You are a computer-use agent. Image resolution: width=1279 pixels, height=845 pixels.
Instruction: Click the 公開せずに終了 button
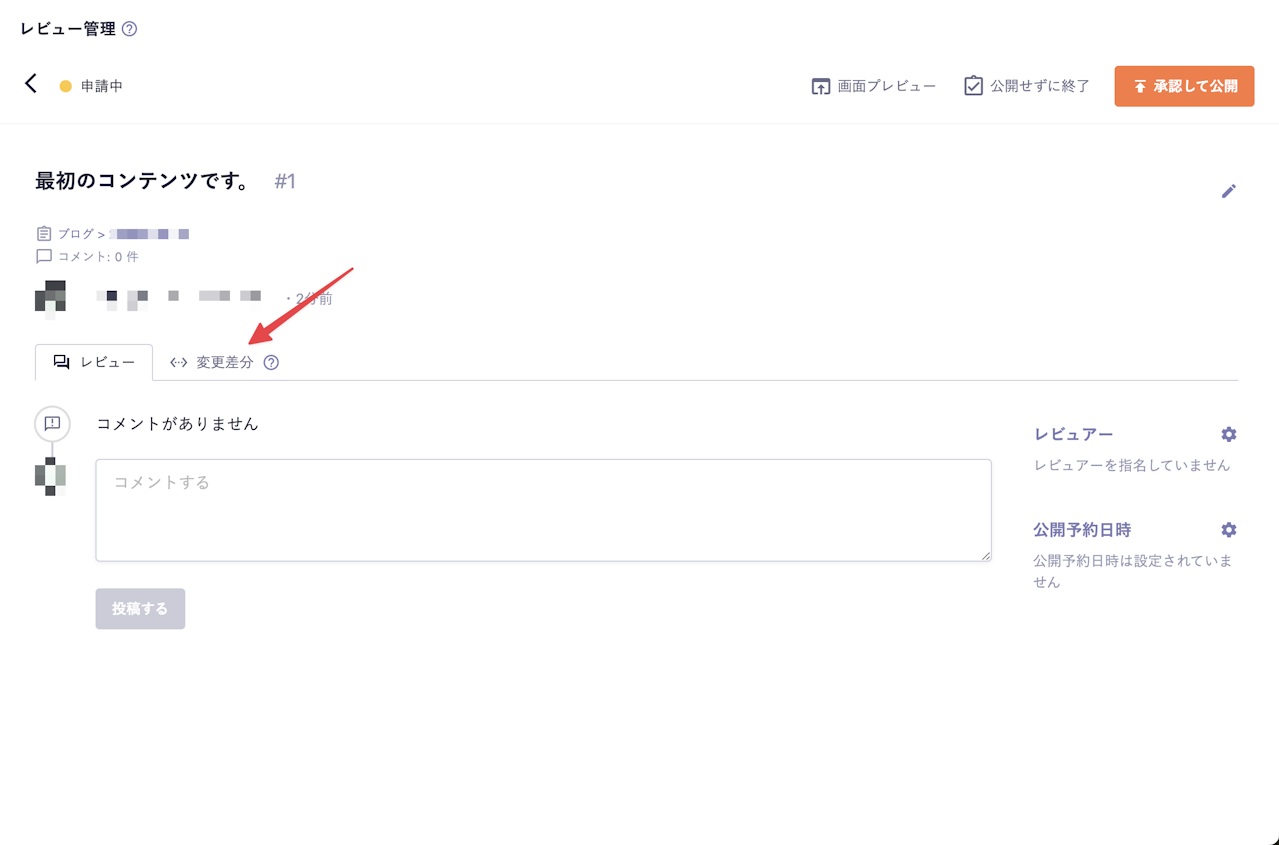point(1025,86)
